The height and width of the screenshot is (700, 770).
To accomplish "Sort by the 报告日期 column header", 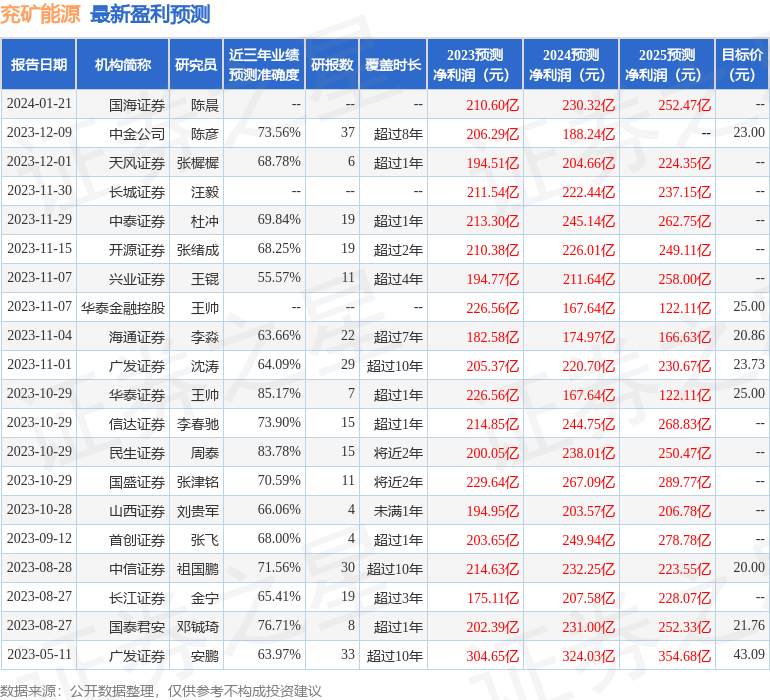I will tap(38, 65).
